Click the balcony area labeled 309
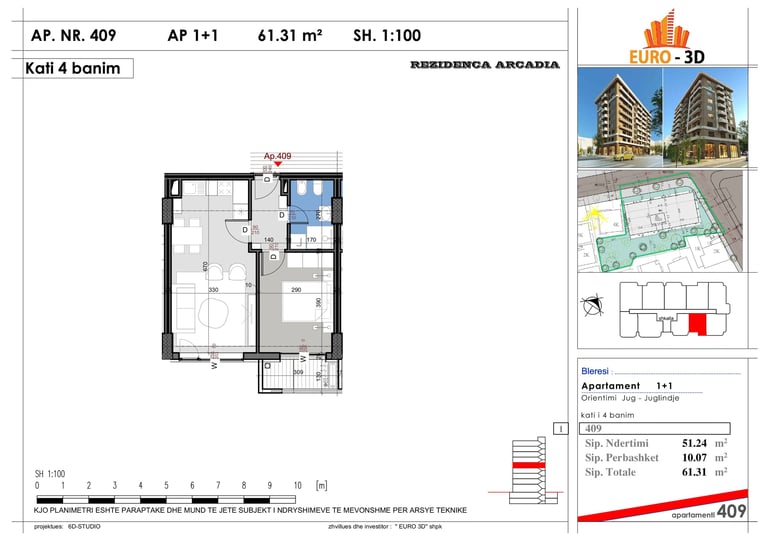The width and height of the screenshot is (768, 542). pyautogui.click(x=300, y=375)
